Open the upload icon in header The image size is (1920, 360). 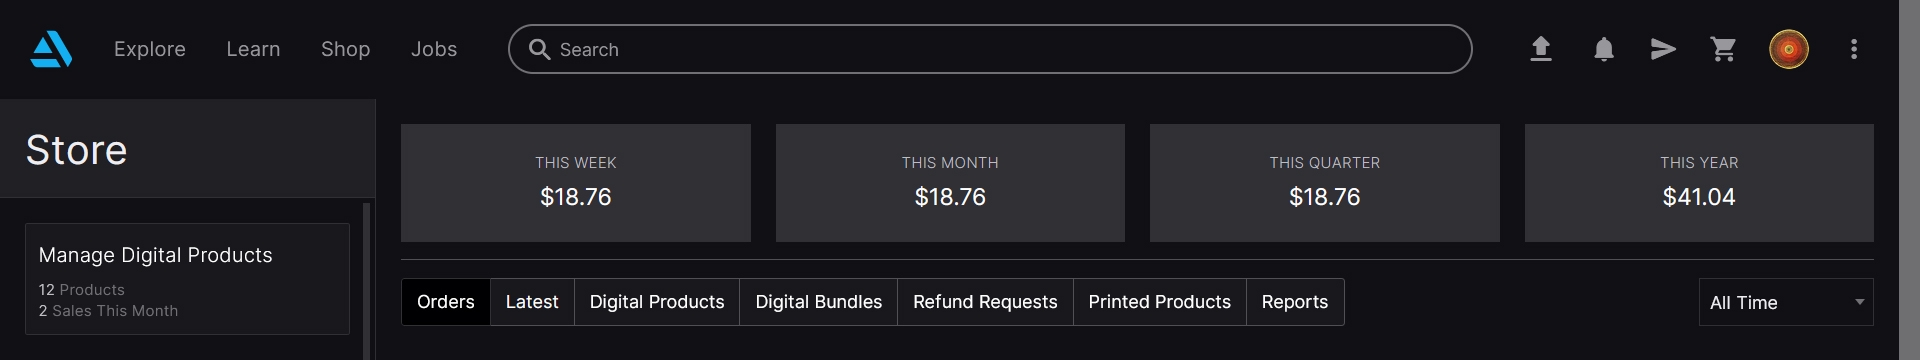[x=1541, y=49]
